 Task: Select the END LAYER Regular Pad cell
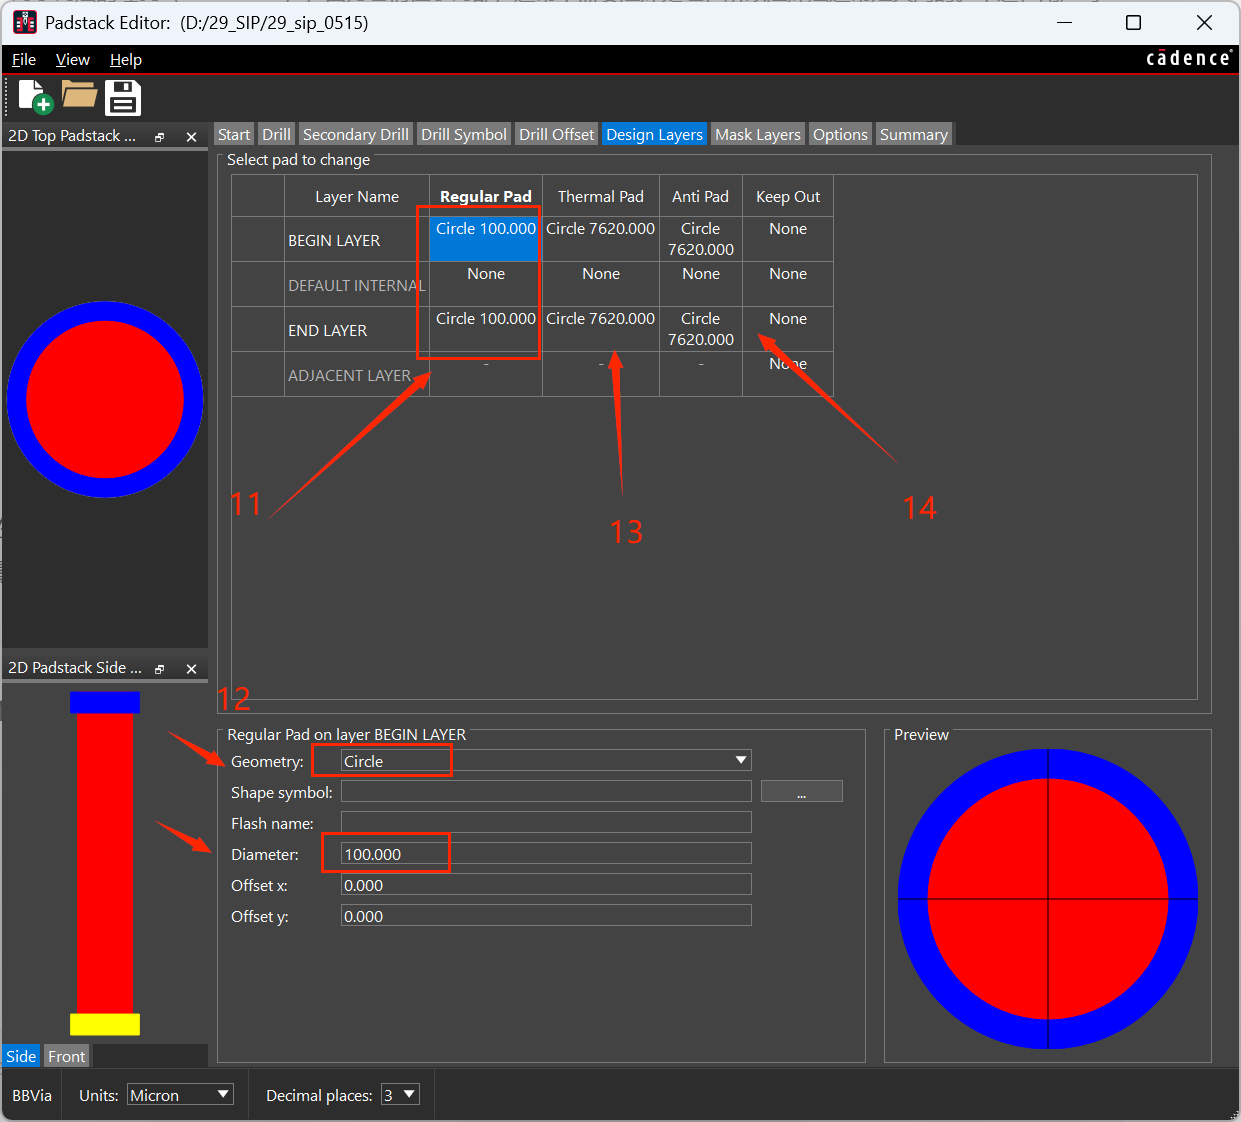pos(486,329)
